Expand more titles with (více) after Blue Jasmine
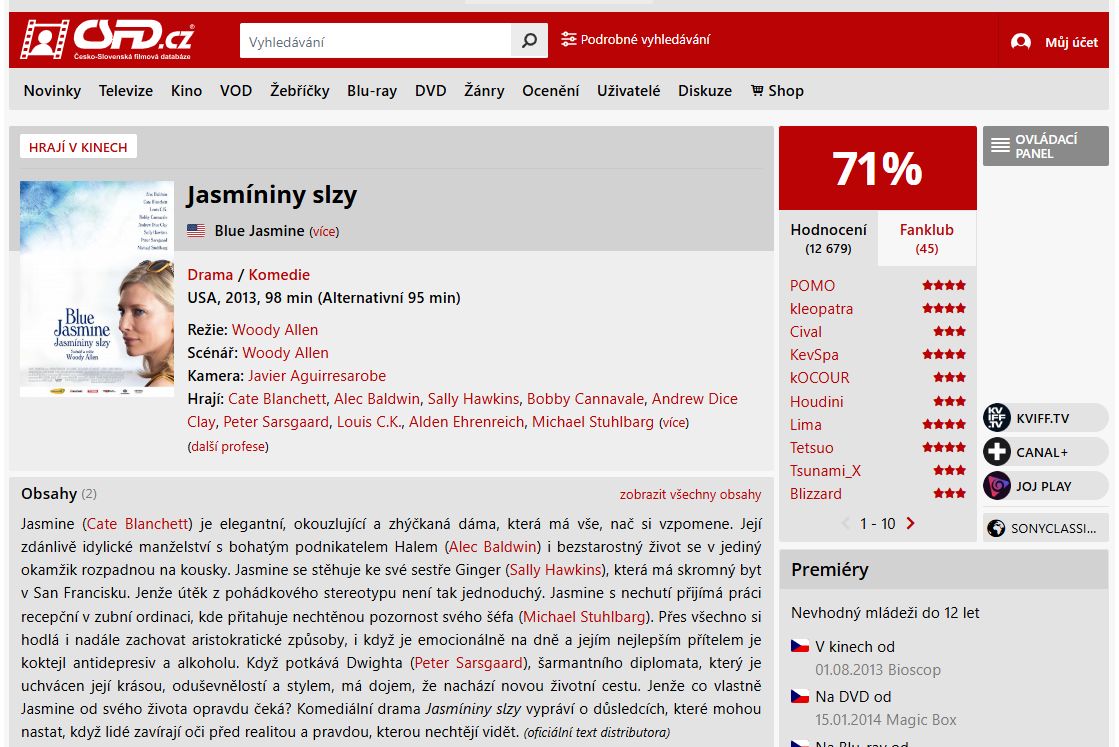This screenshot has height=747, width=1119. tap(324, 231)
